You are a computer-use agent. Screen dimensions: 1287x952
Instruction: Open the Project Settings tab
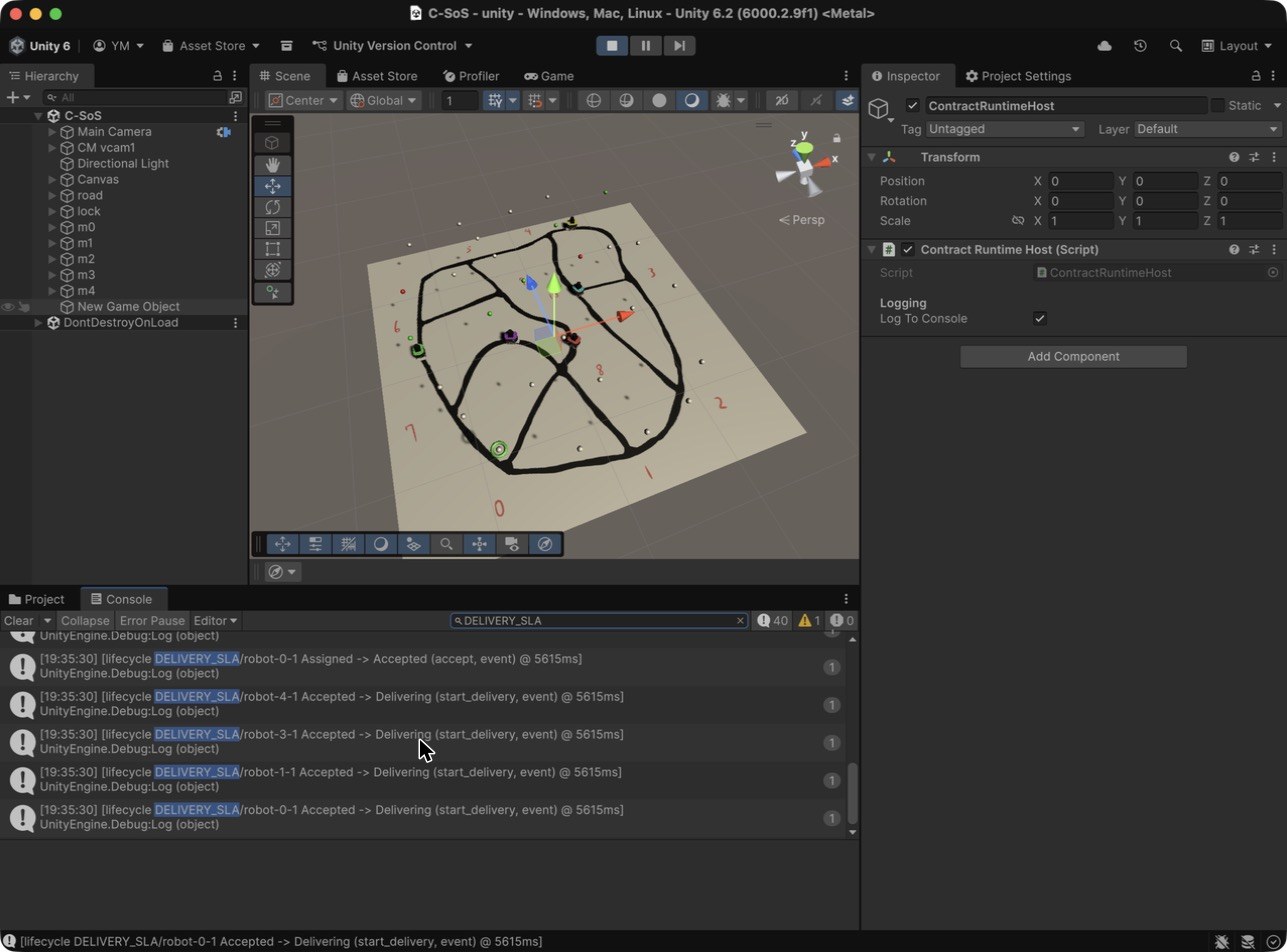point(1017,76)
